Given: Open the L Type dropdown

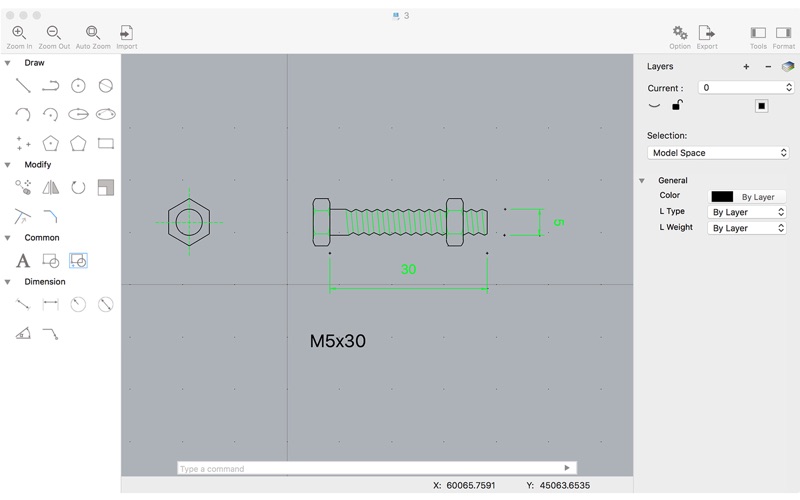Looking at the screenshot, I should pyautogui.click(x=746, y=212).
